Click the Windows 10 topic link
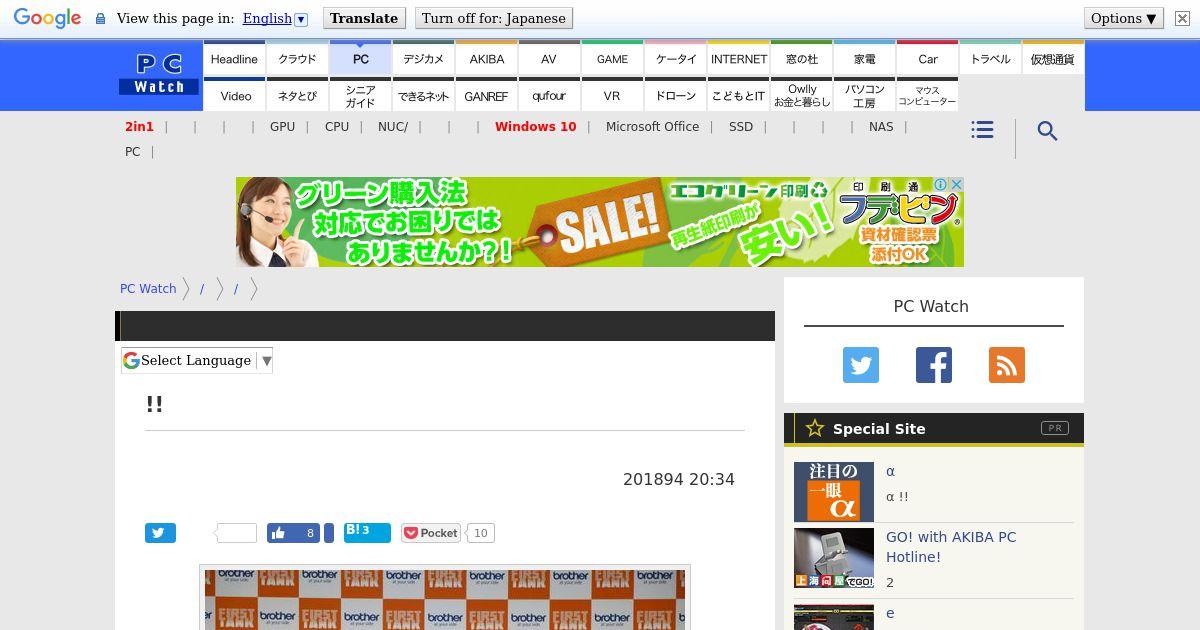The width and height of the screenshot is (1200, 630). pyautogui.click(x=535, y=127)
